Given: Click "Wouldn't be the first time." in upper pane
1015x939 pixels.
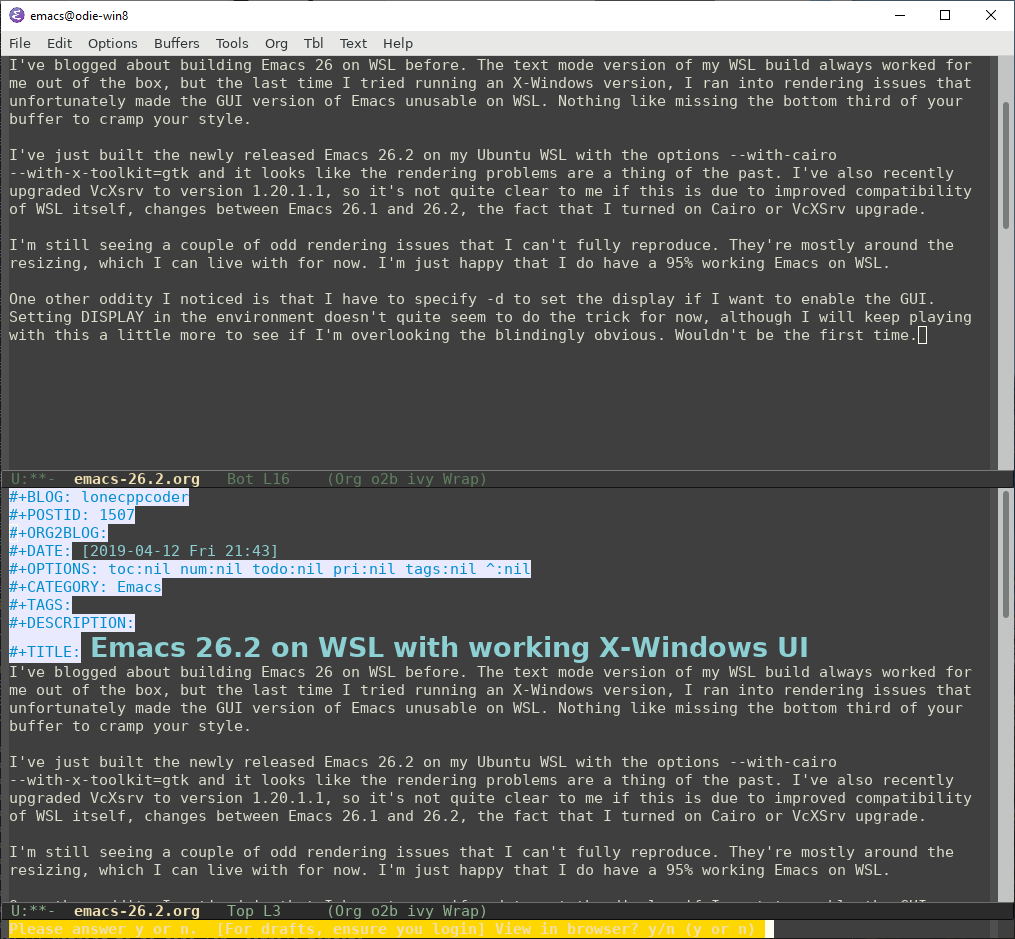Looking at the screenshot, I should [x=796, y=335].
